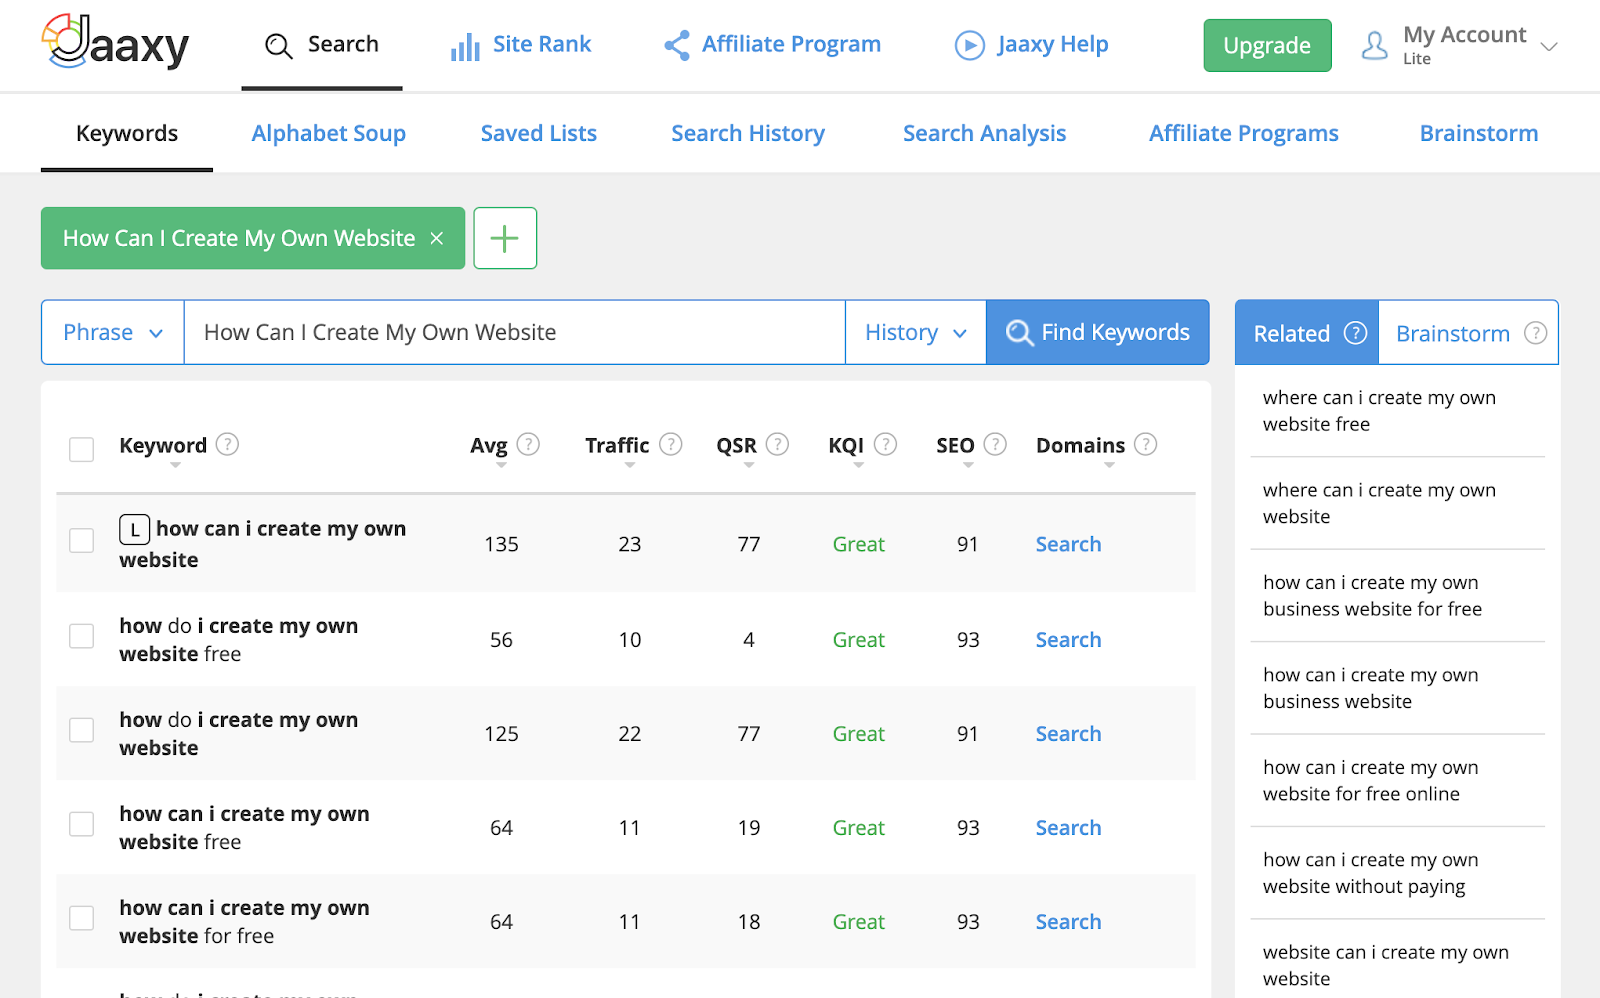Click the SEO column help icon
The image size is (1600, 998).
click(x=995, y=443)
